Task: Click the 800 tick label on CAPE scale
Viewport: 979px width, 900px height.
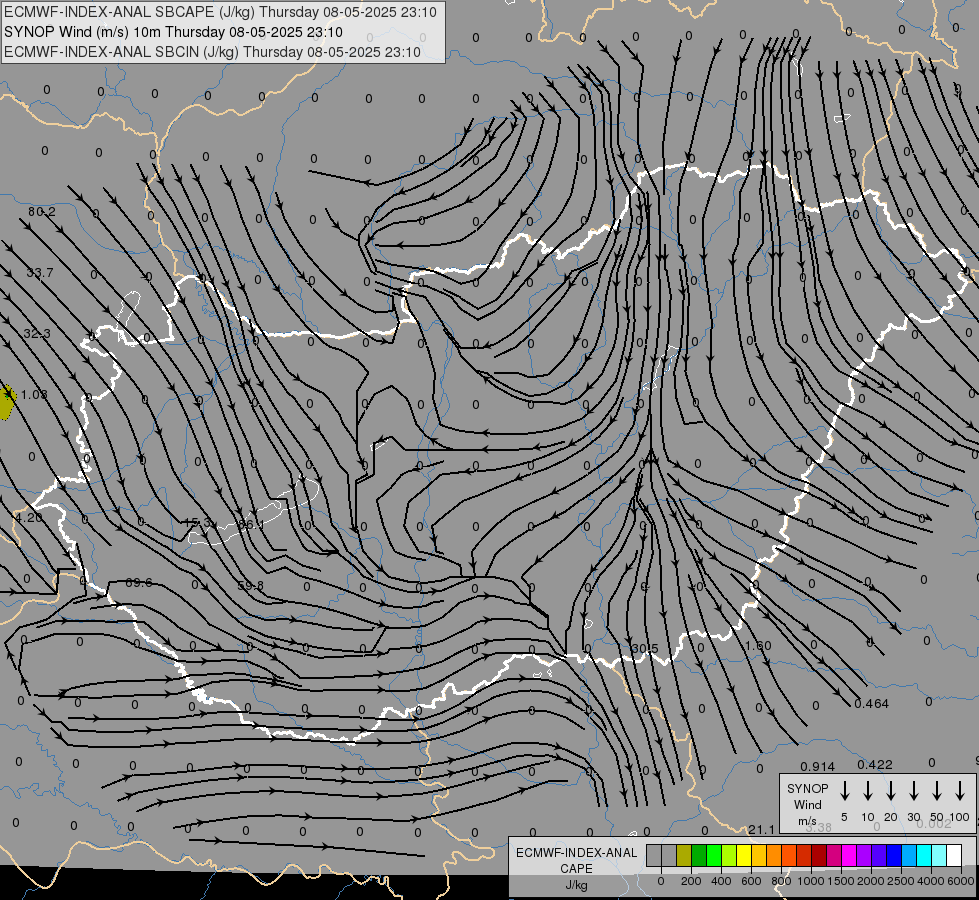Action: click(781, 881)
